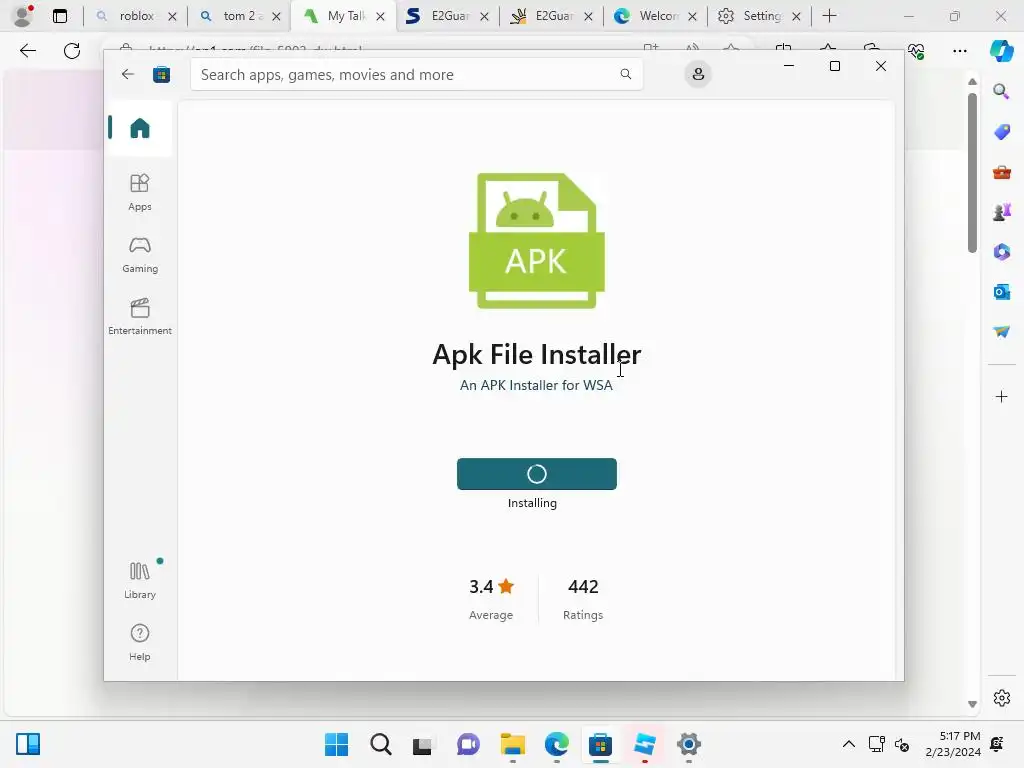
Task: Open Edge profile avatar
Action: click(x=23, y=16)
